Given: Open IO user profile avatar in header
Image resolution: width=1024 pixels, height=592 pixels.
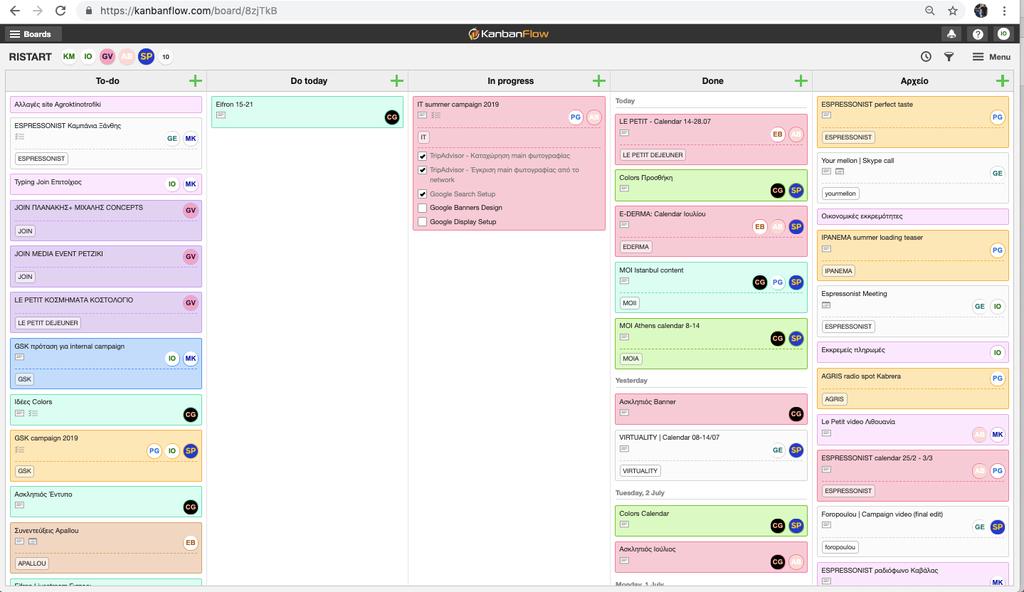Looking at the screenshot, I should (x=1003, y=34).
